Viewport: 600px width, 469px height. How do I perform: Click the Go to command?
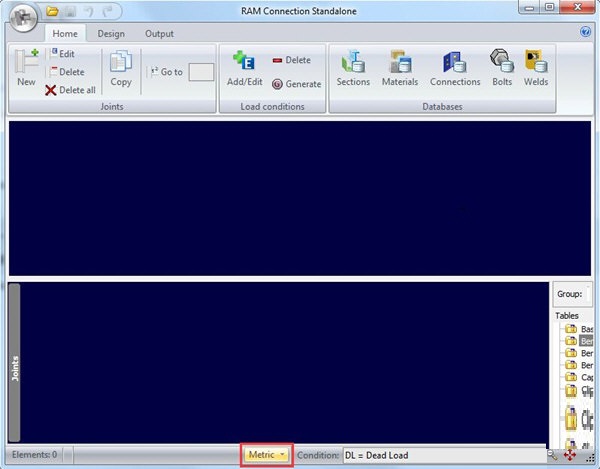click(166, 72)
